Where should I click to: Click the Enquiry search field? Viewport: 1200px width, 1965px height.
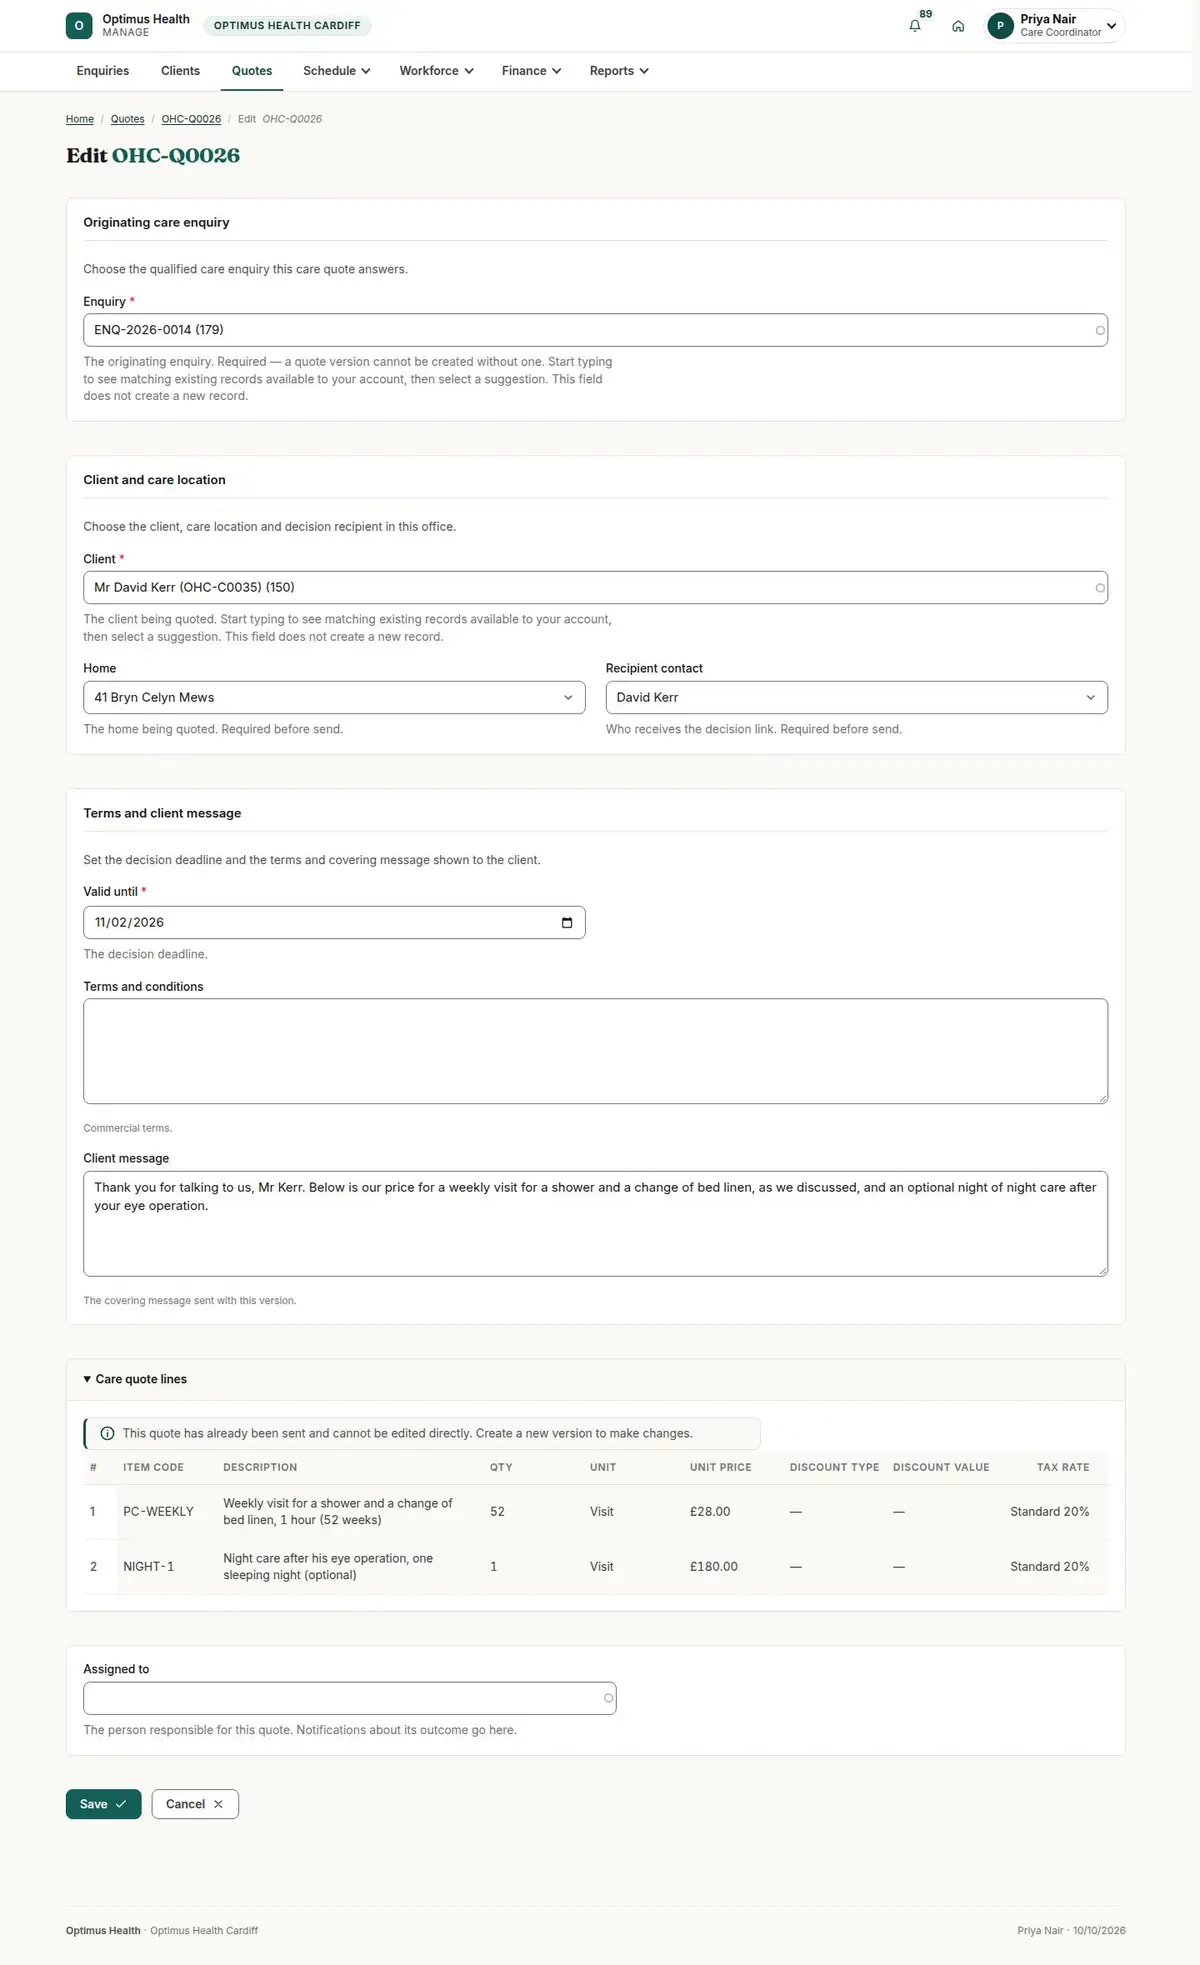click(595, 330)
